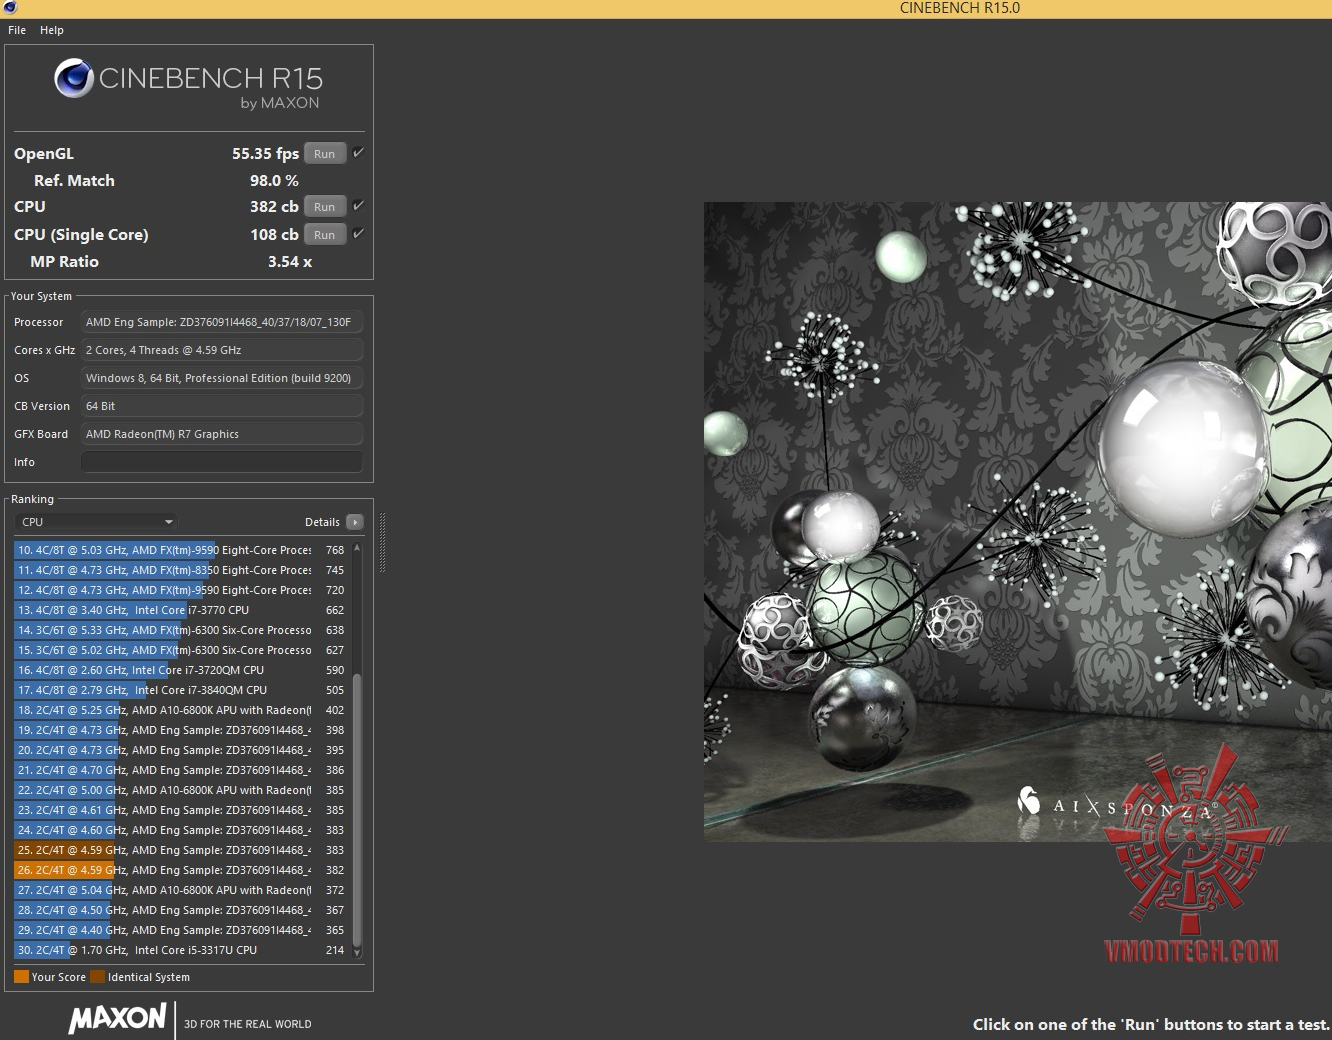This screenshot has width=1332, height=1040.
Task: Click the Processor name field
Action: [221, 322]
